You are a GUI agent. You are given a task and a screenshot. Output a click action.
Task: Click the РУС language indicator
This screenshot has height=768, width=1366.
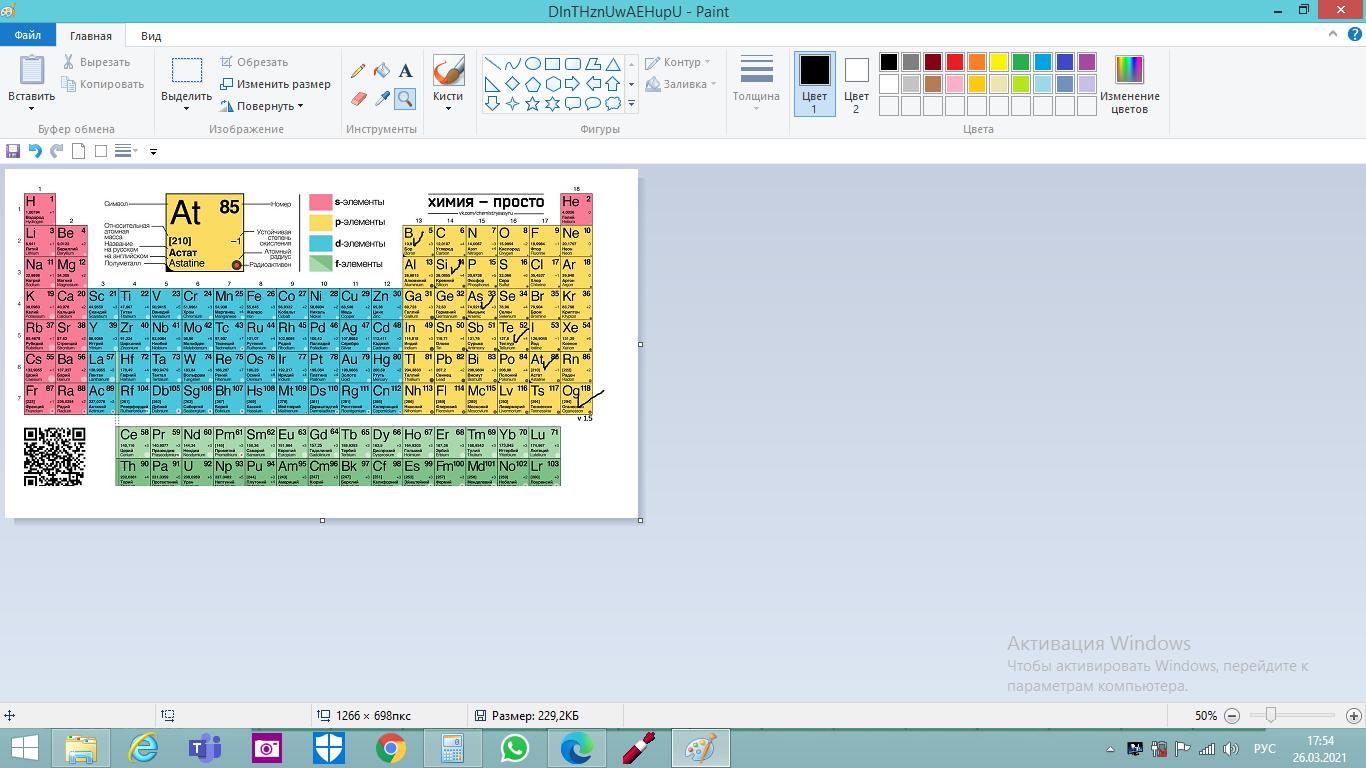click(1264, 749)
